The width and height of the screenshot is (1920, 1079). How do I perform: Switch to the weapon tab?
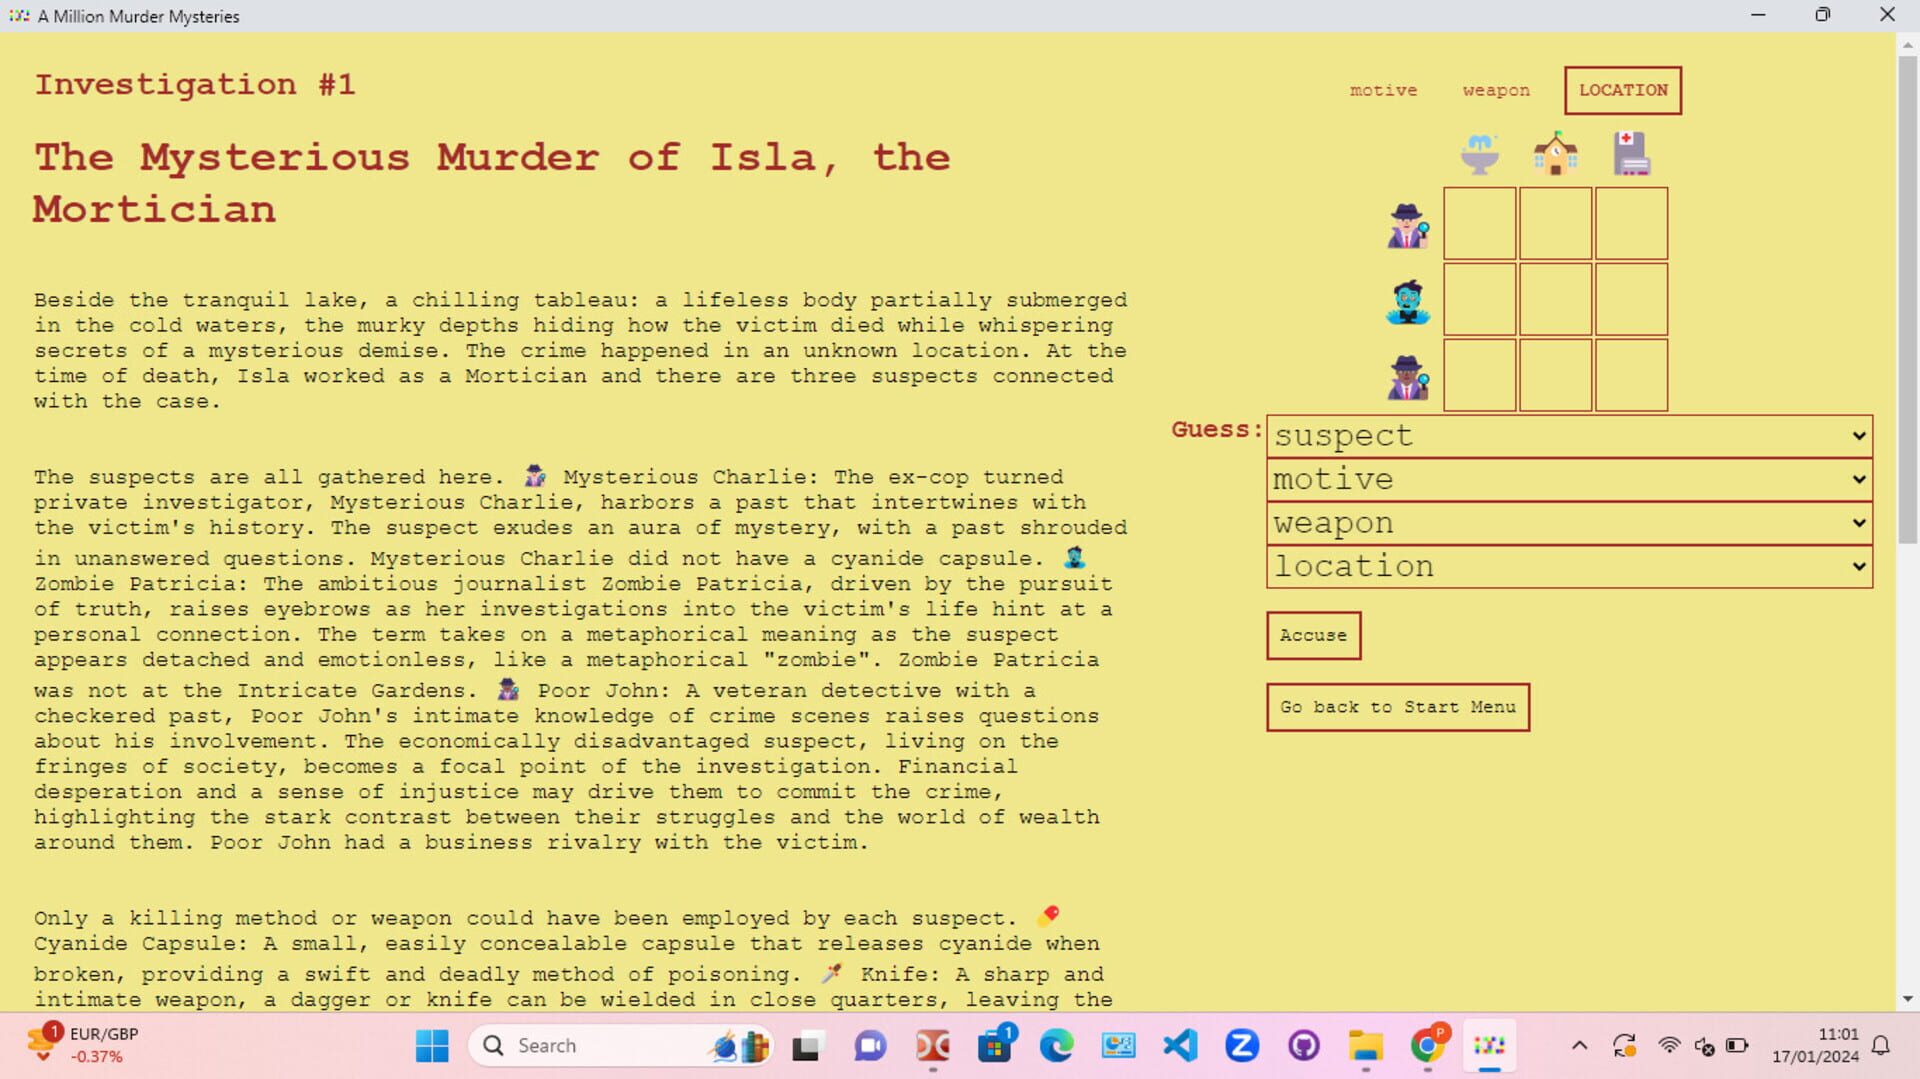(x=1494, y=90)
